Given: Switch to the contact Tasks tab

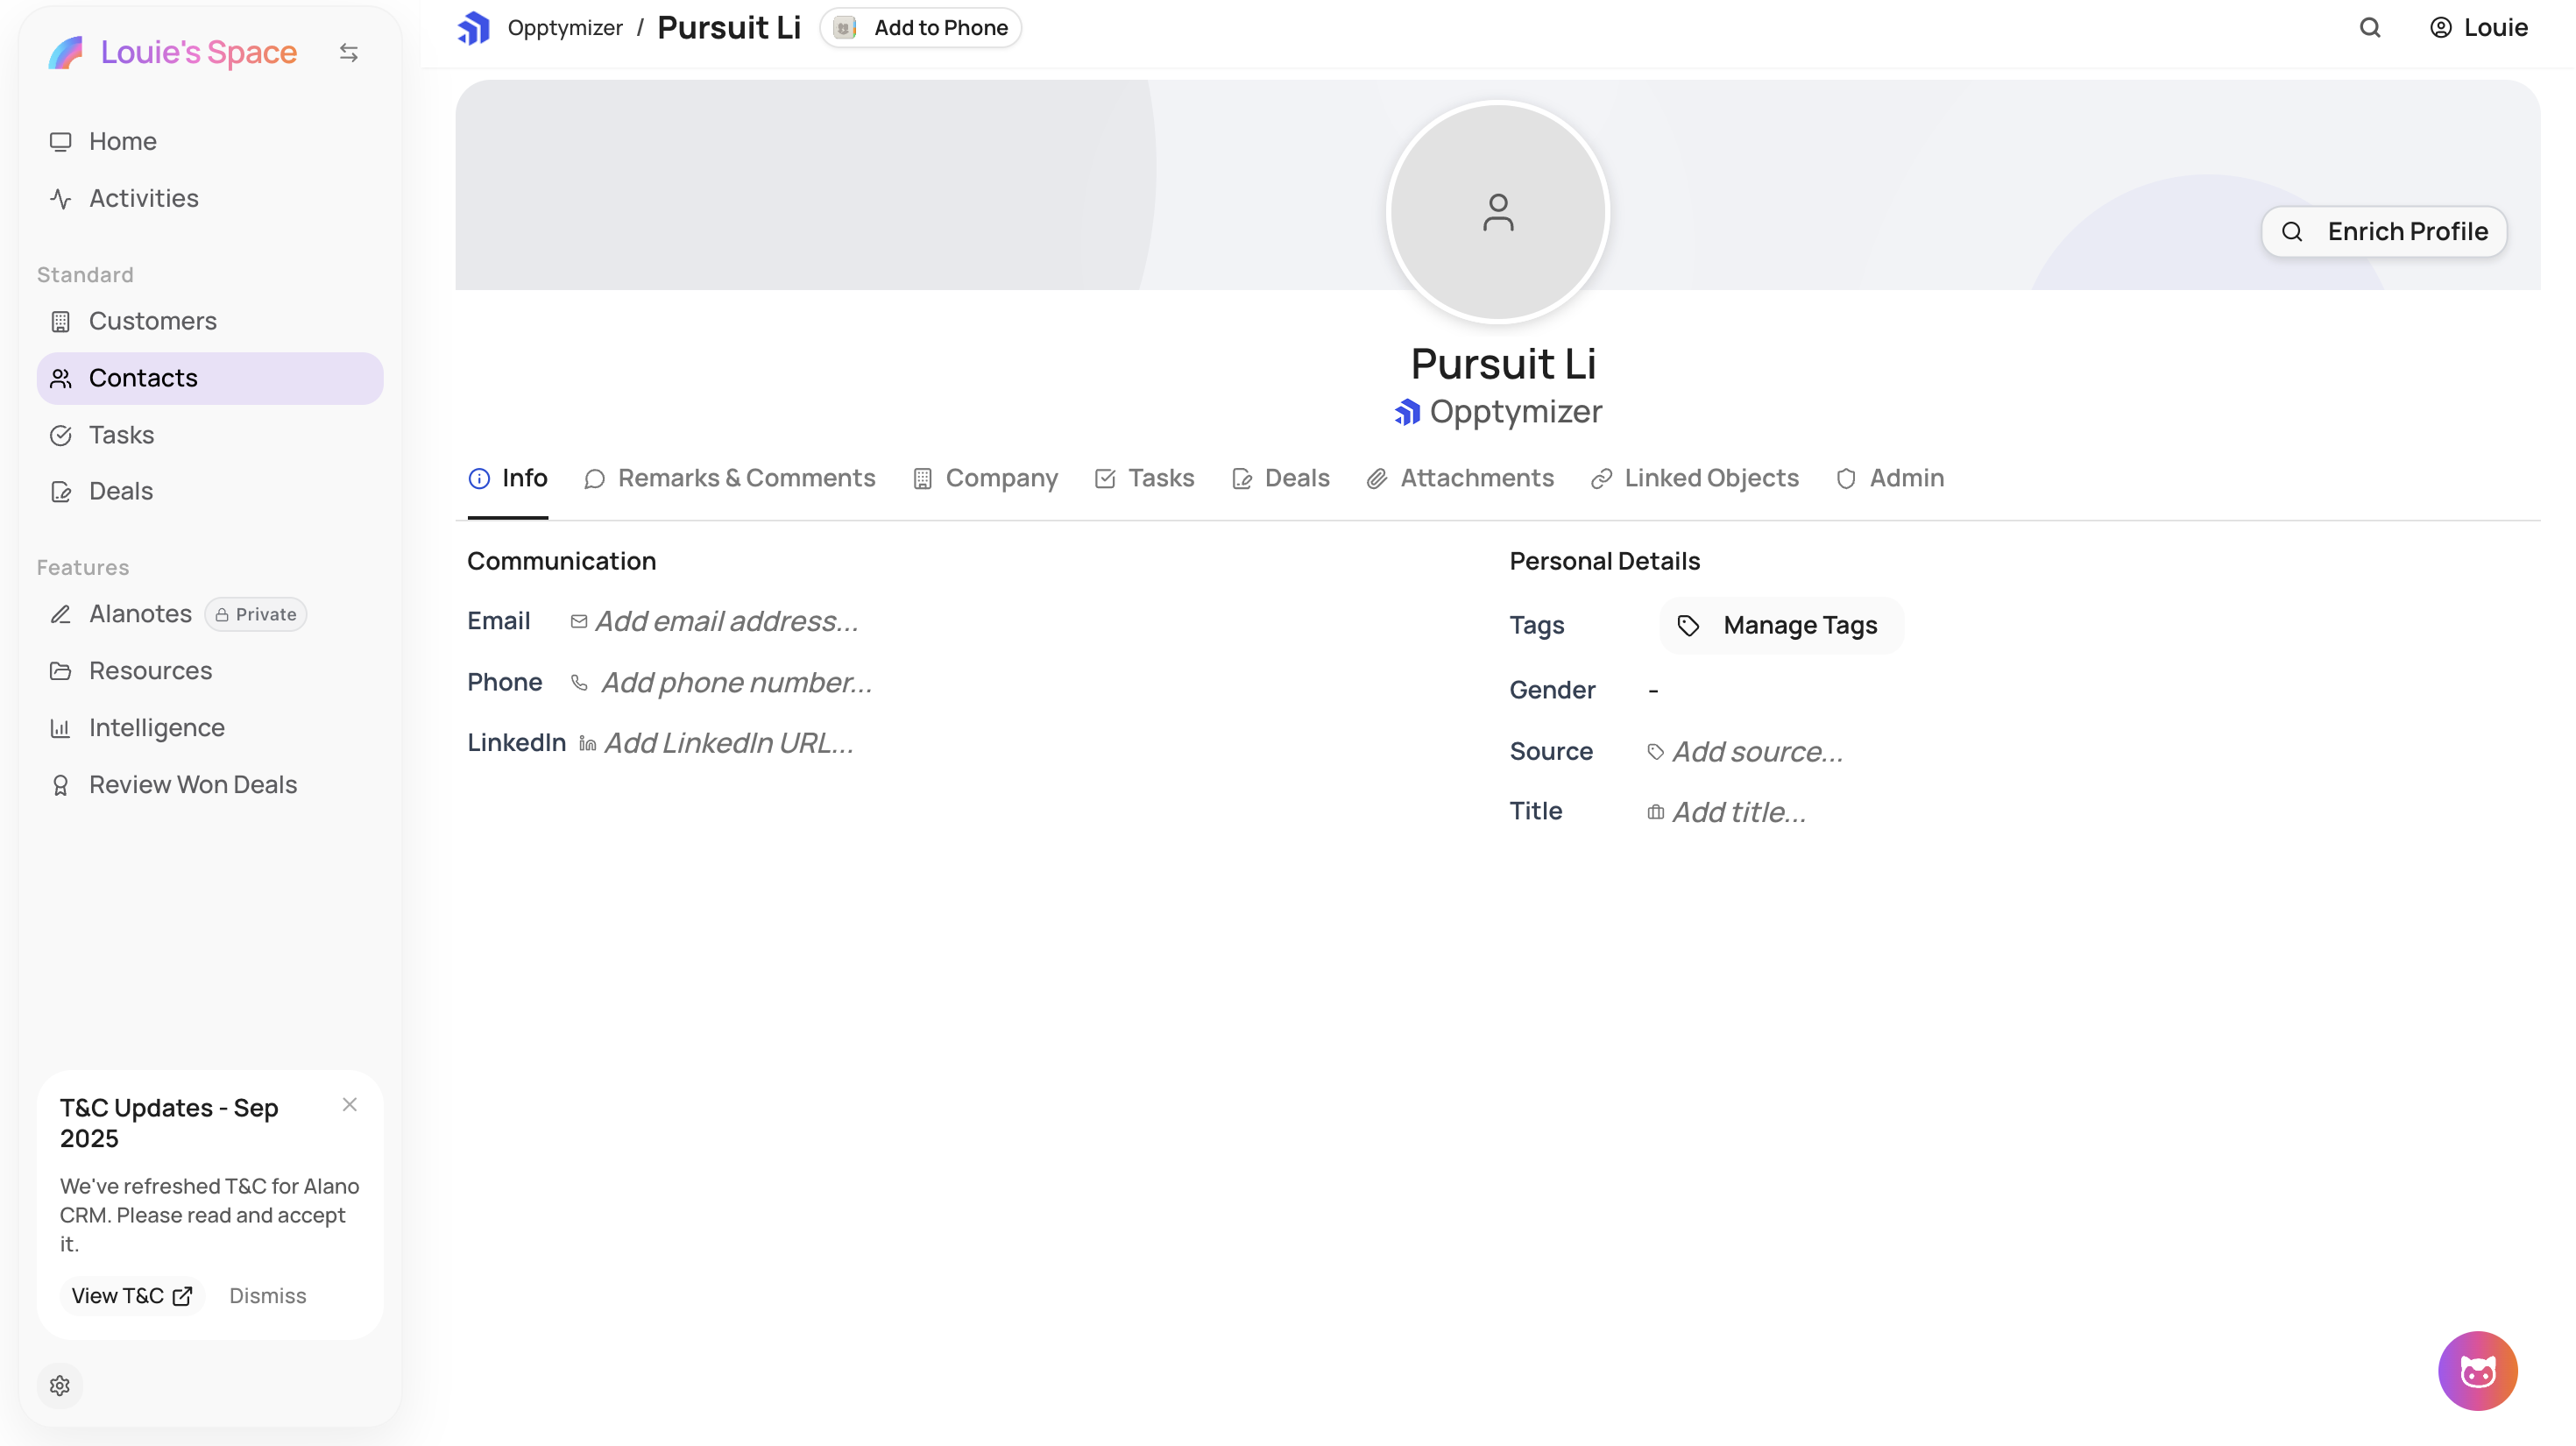Looking at the screenshot, I should point(1144,478).
